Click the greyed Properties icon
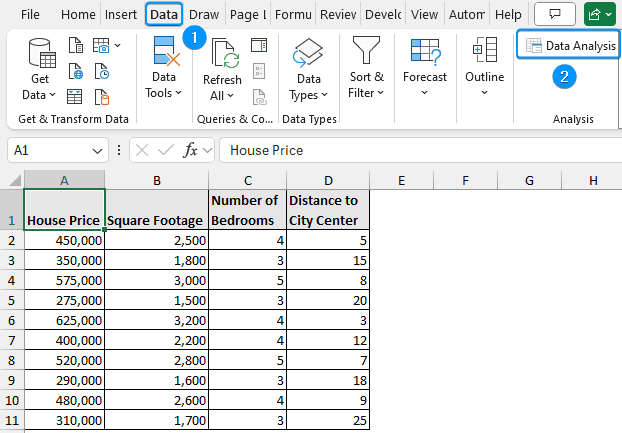 click(x=259, y=71)
